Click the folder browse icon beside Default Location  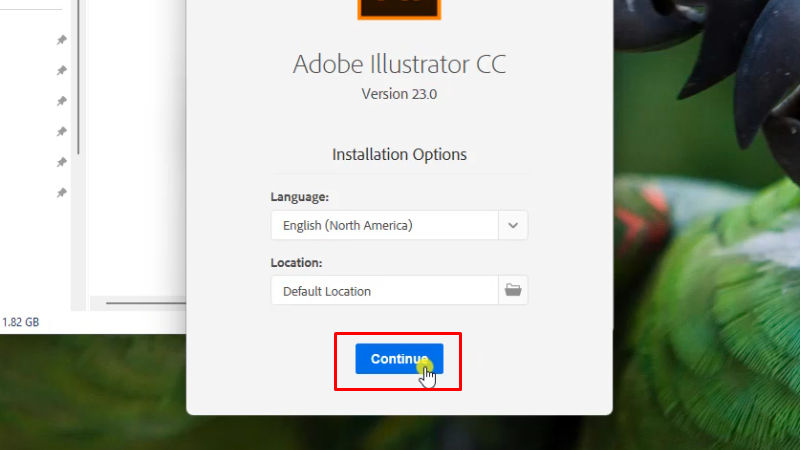coord(513,290)
